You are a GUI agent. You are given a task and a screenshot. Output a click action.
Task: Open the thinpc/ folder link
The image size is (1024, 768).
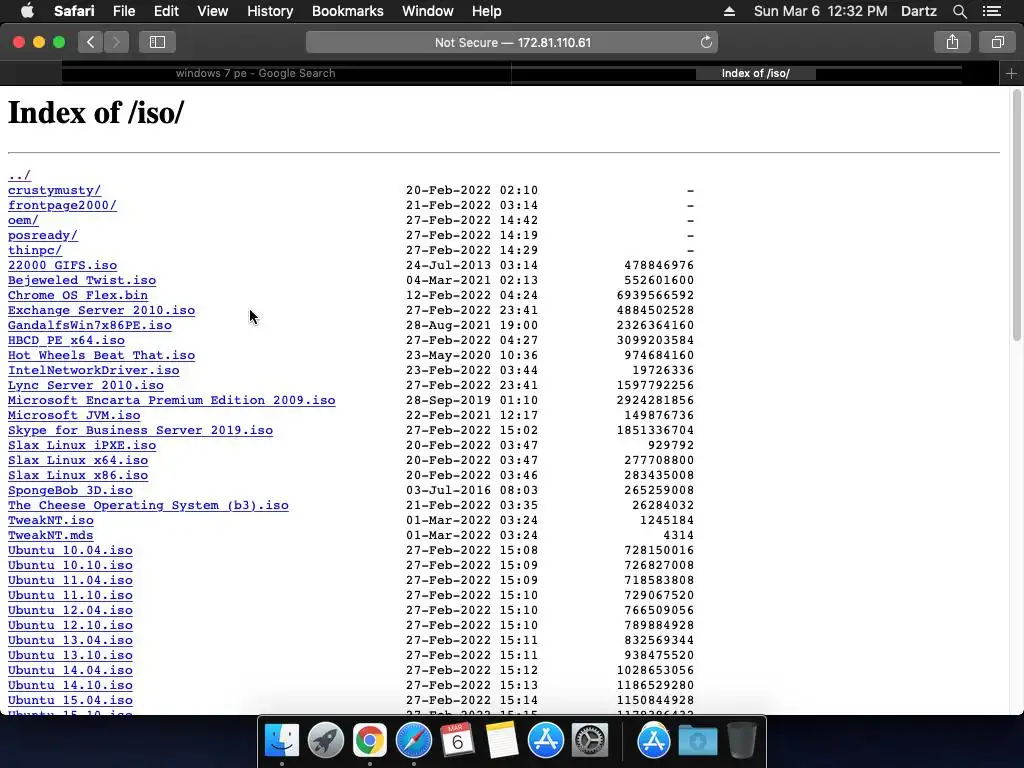click(35, 250)
